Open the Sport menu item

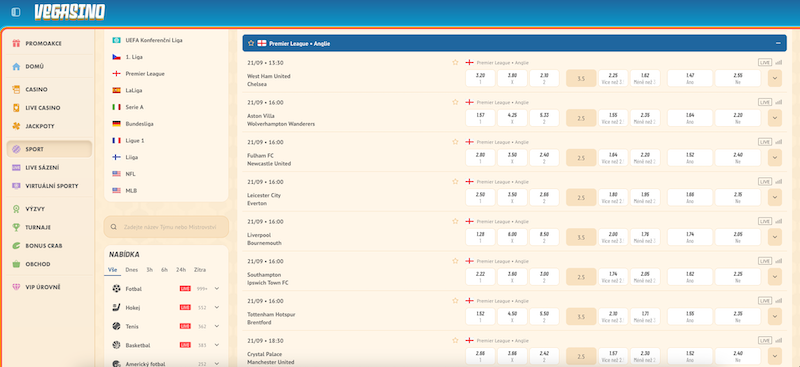coord(49,150)
